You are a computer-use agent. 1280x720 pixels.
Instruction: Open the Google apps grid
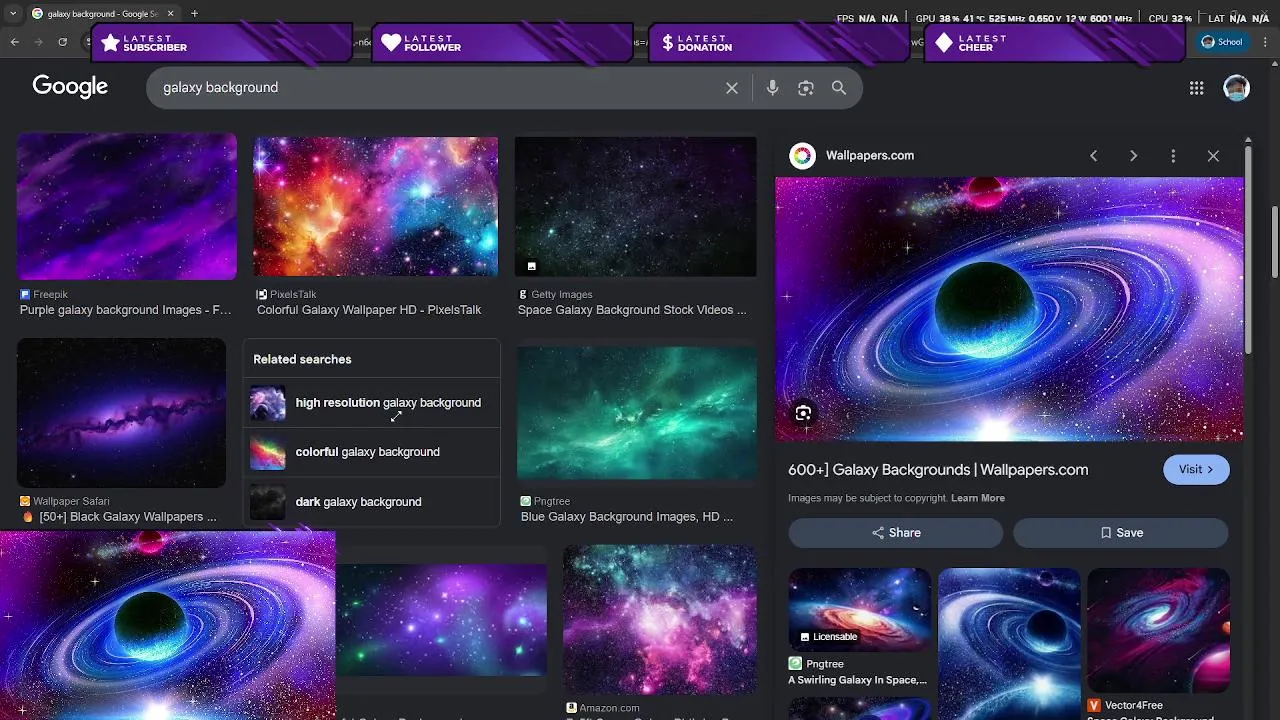pyautogui.click(x=1196, y=88)
